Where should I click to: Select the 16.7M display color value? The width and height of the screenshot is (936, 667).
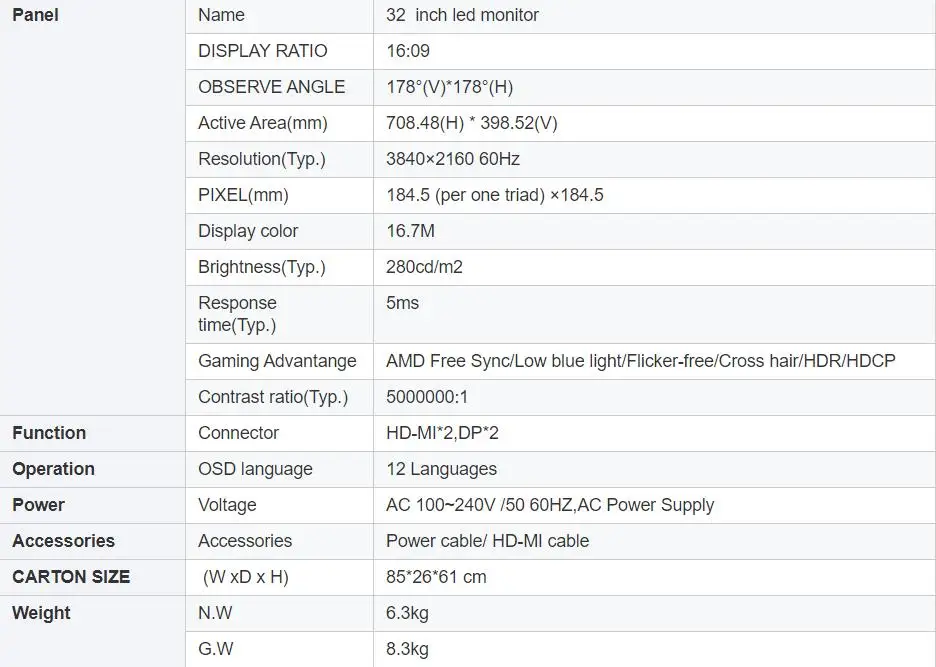point(410,231)
